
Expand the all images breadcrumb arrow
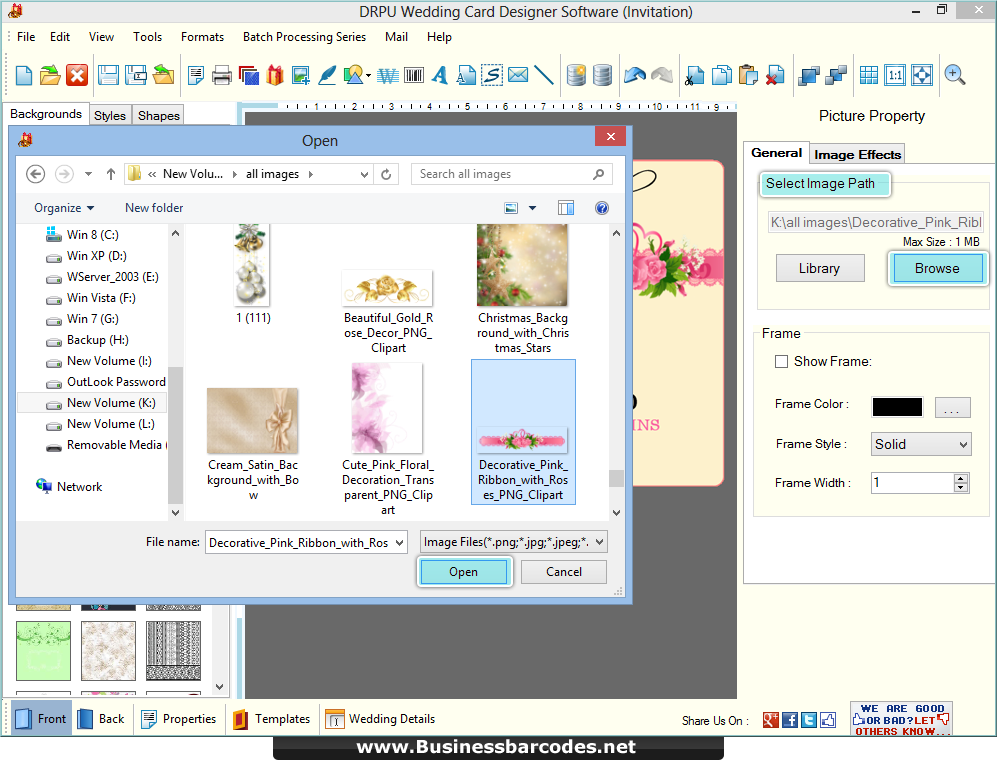click(311, 174)
